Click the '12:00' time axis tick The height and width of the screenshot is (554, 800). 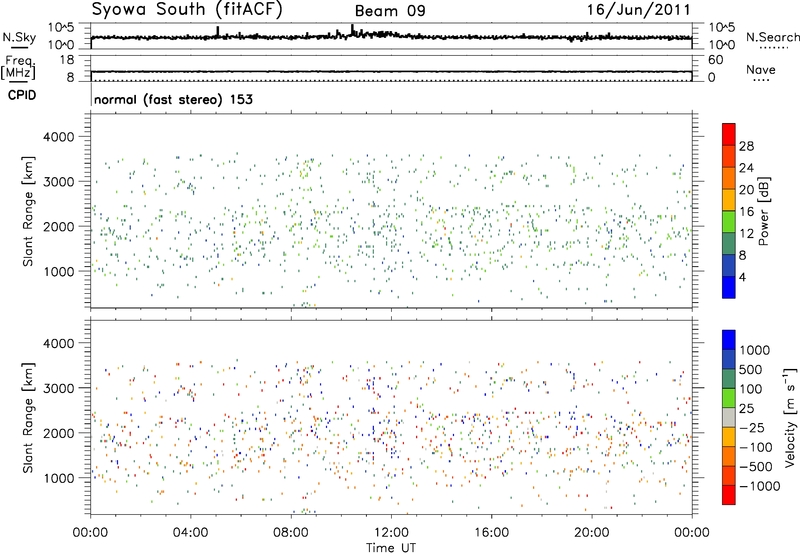(391, 533)
